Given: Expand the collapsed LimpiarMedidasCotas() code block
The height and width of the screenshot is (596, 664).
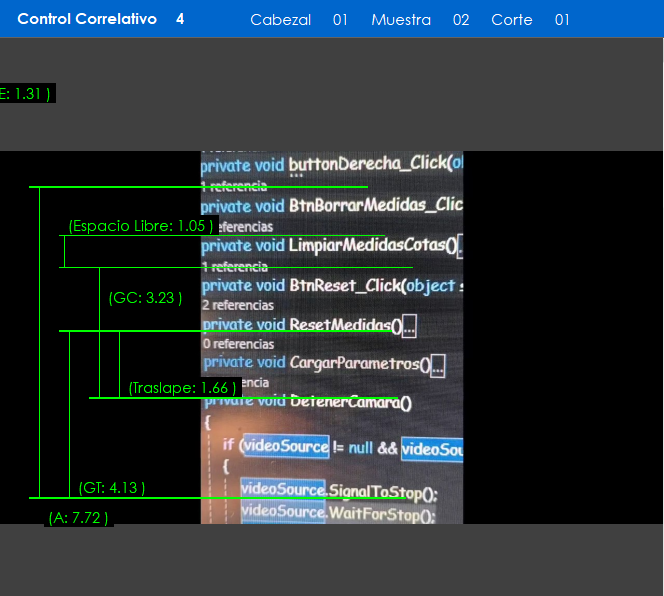Looking at the screenshot, I should tap(459, 246).
